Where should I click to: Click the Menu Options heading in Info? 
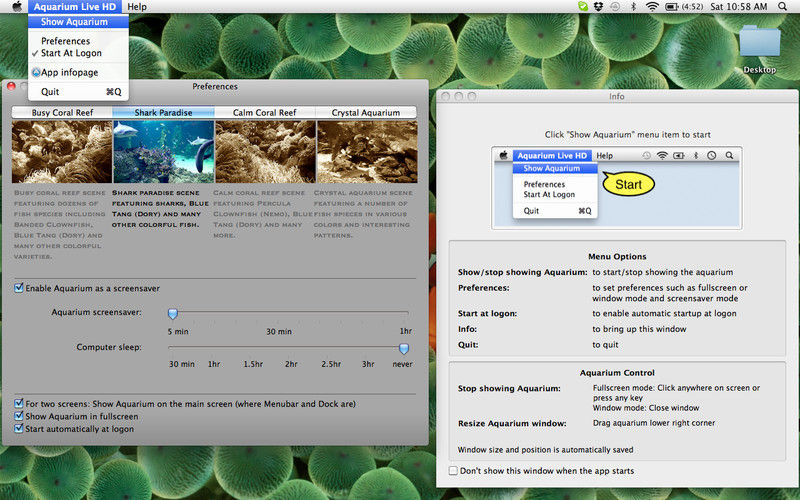pos(617,257)
